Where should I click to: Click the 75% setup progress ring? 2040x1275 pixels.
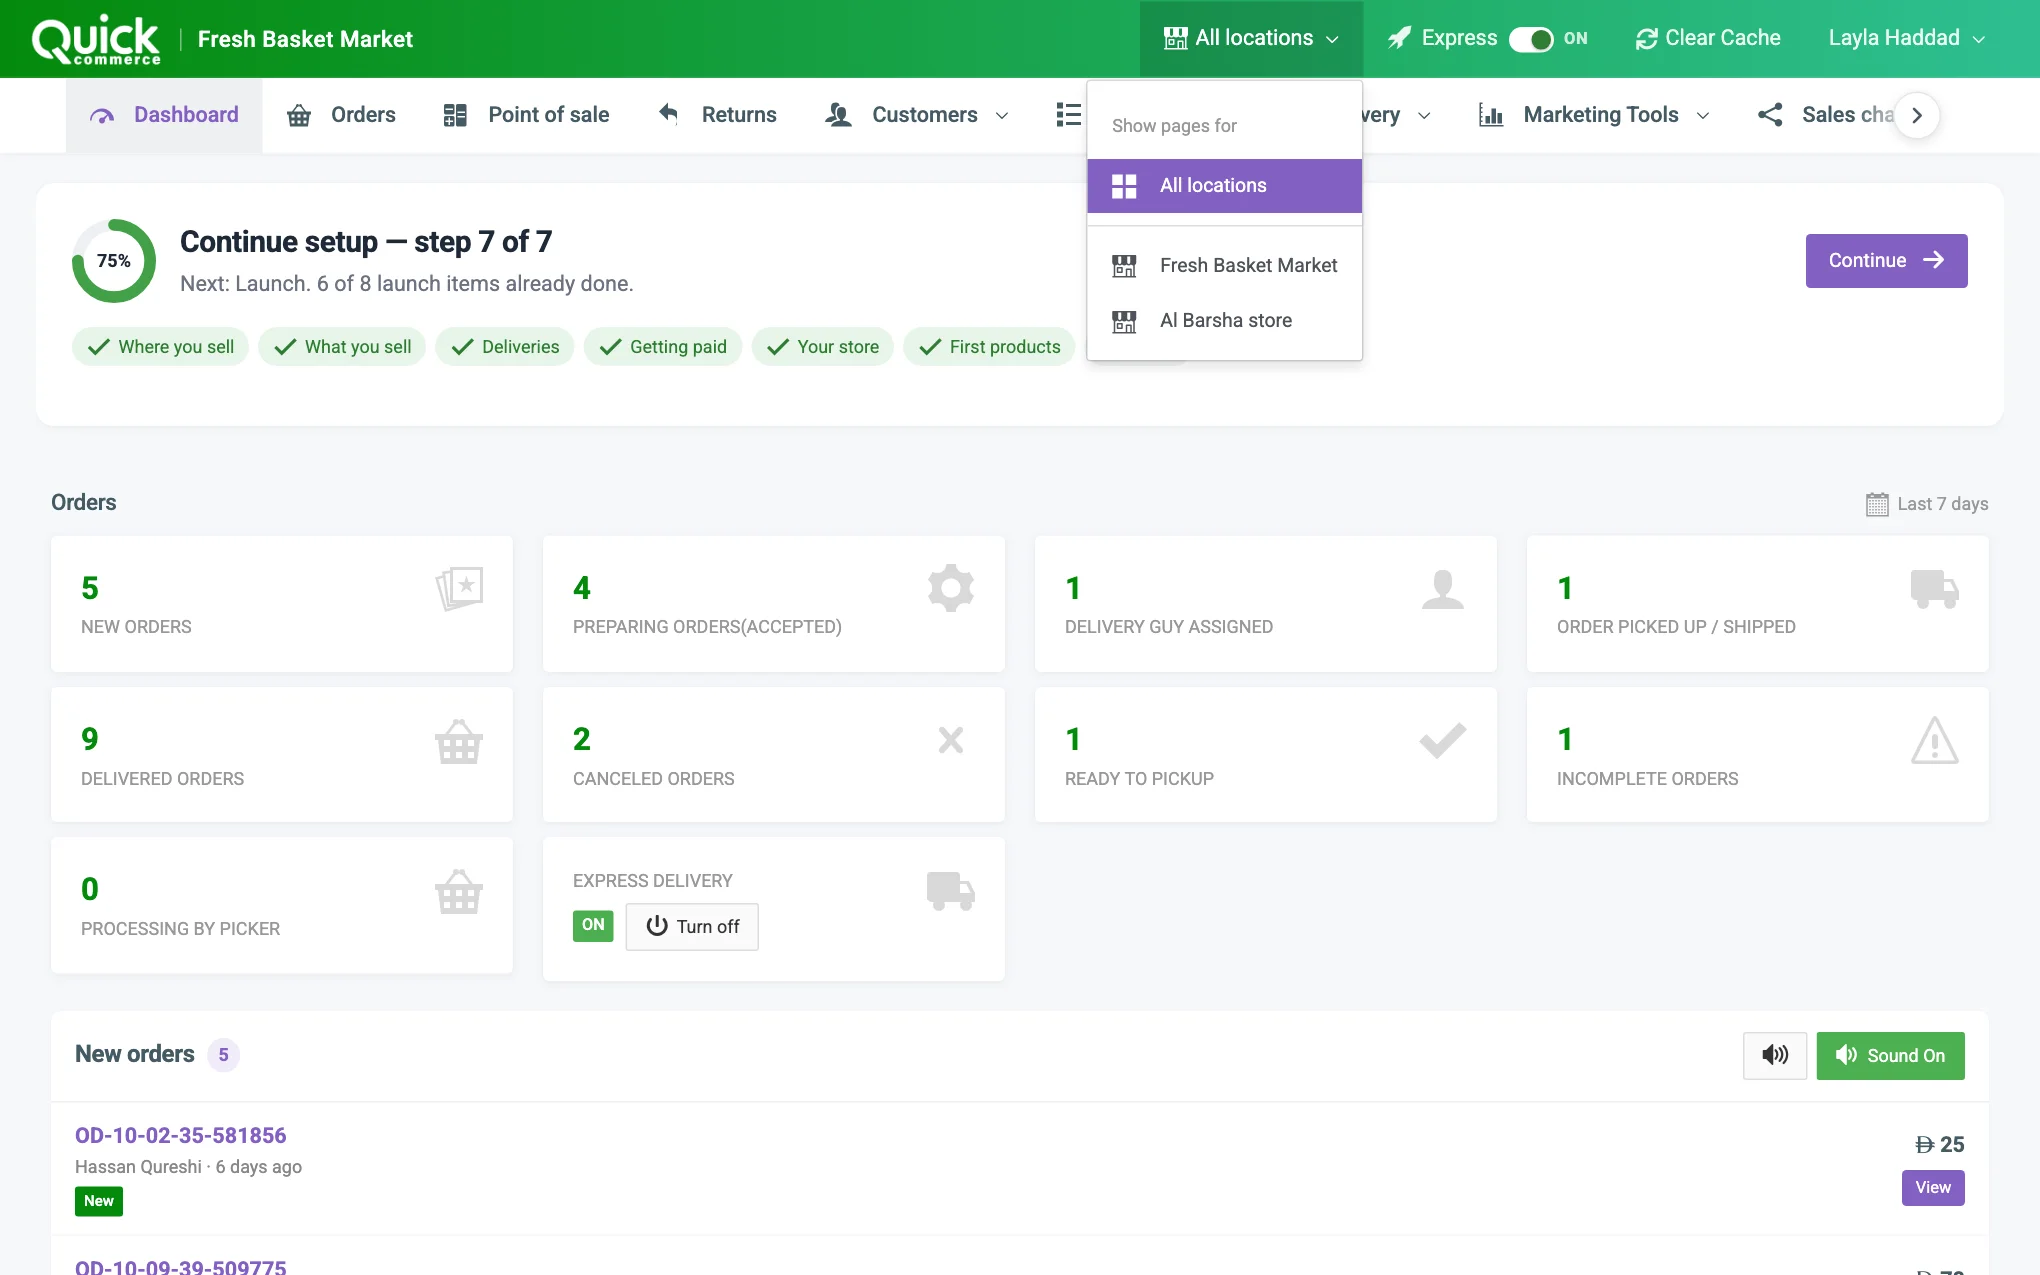pyautogui.click(x=113, y=261)
